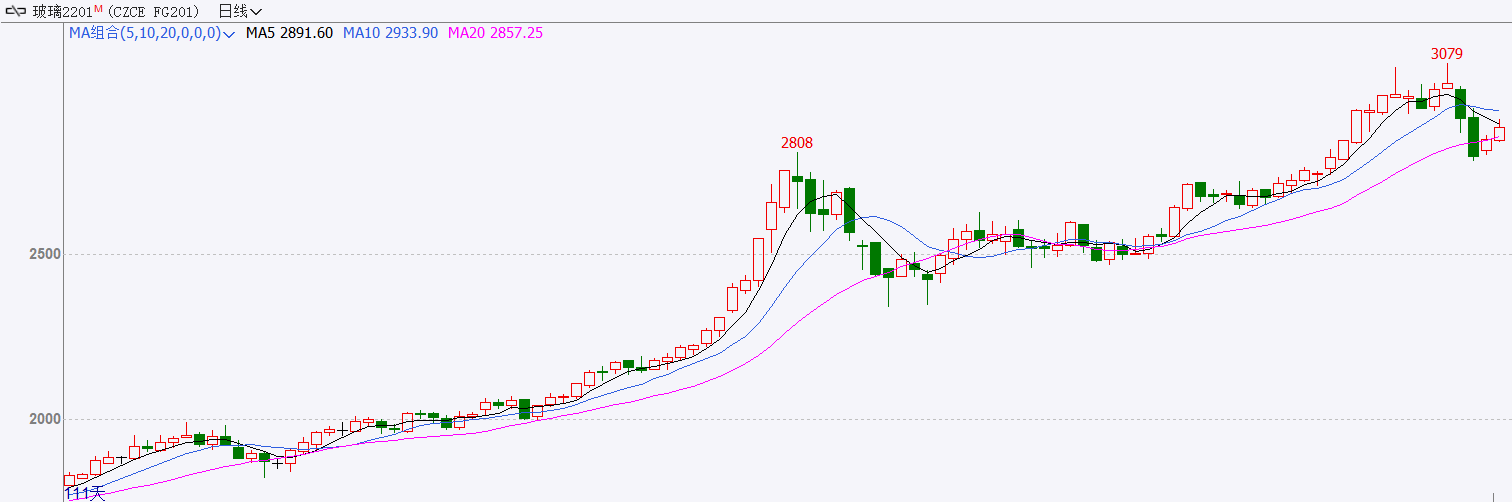1512x502 pixels.
Task: Click the 111天 day count label
Action: [x=85, y=493]
